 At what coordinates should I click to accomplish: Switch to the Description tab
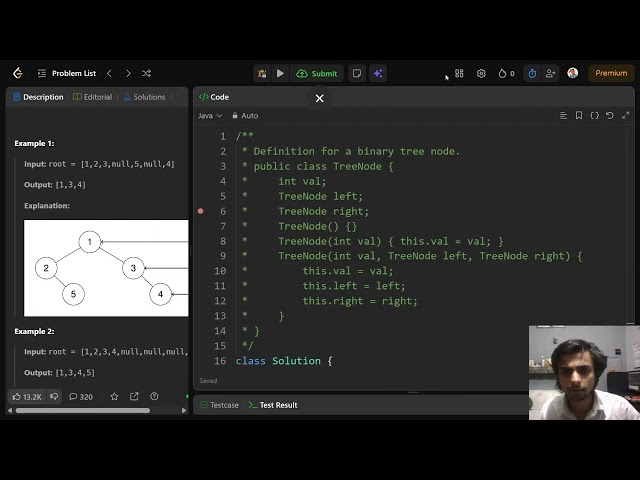tap(38, 97)
